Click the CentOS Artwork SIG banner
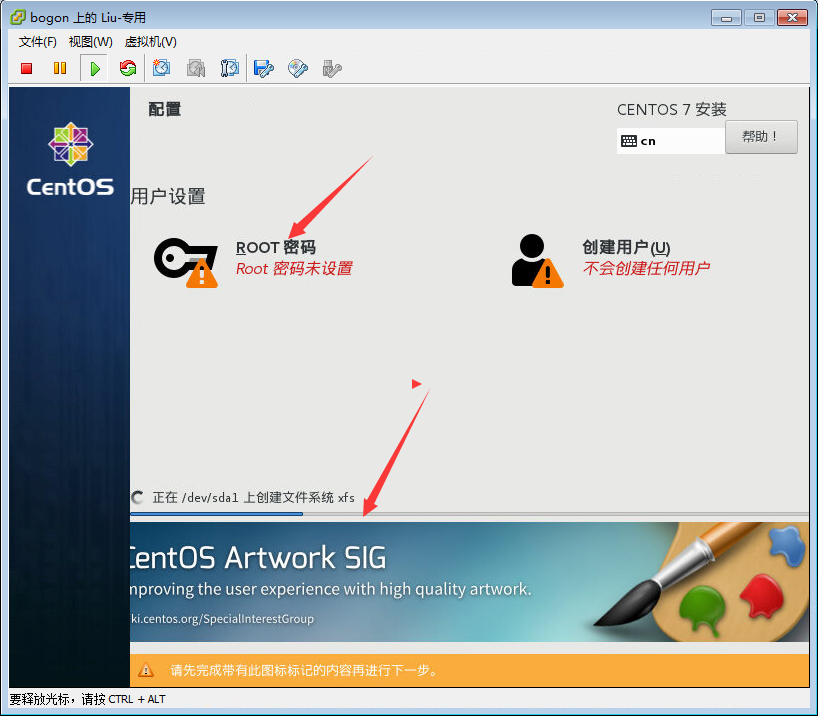Viewport: 818px width, 716px height. tap(470, 582)
